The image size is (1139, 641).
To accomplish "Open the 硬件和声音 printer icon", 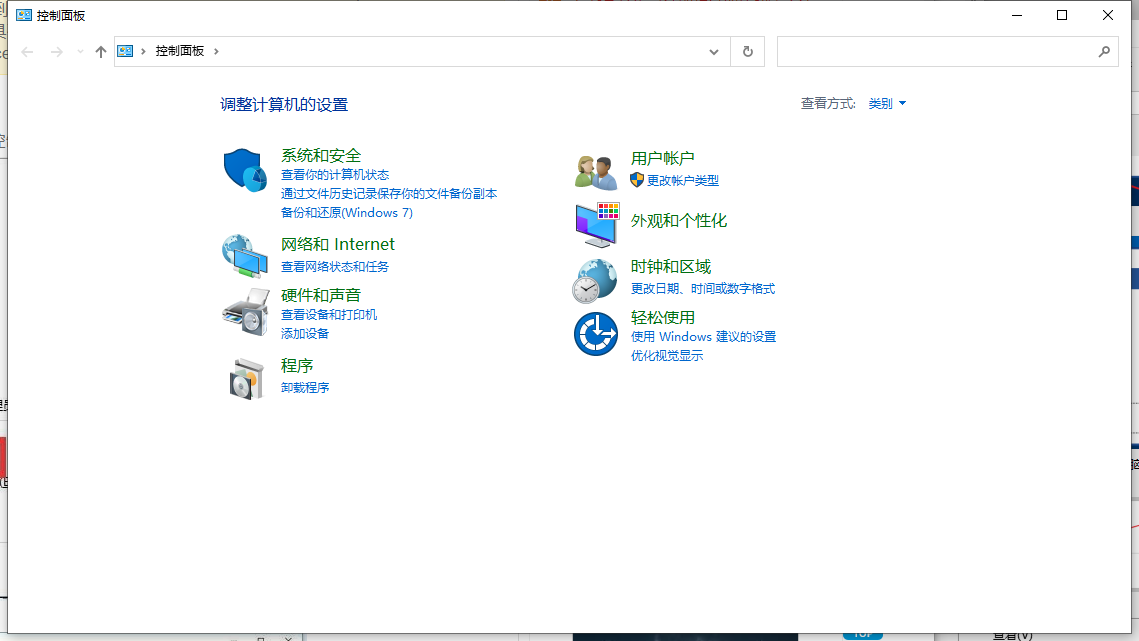I will coord(245,313).
